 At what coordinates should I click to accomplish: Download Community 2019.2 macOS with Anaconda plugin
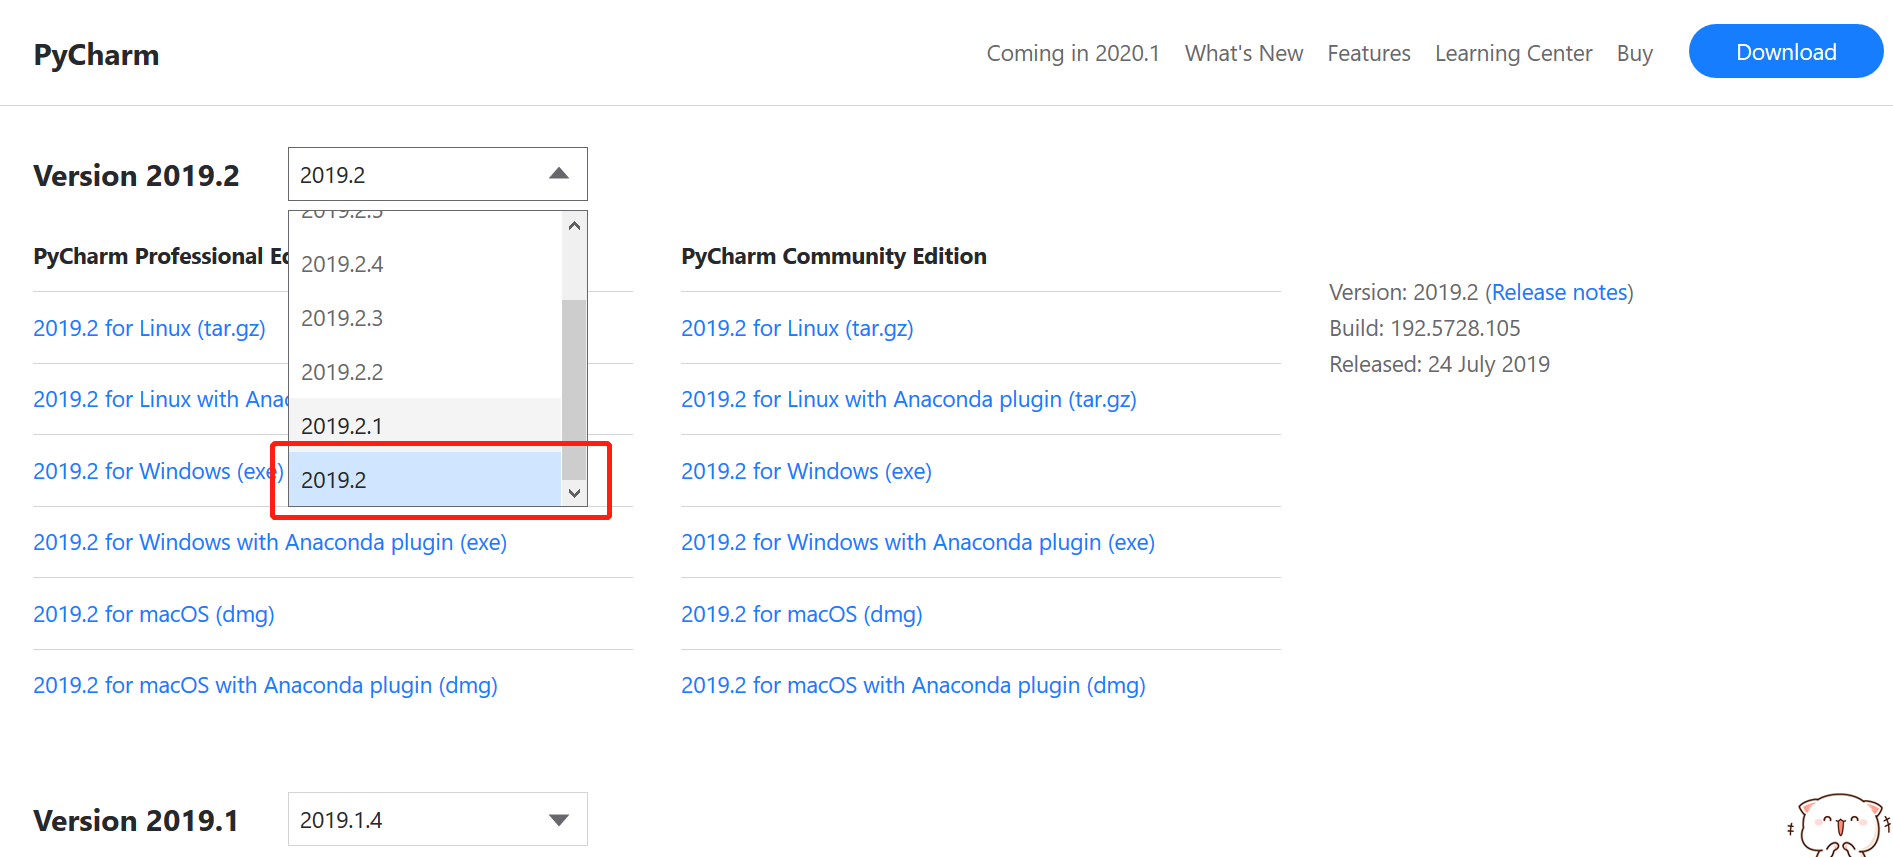(913, 685)
